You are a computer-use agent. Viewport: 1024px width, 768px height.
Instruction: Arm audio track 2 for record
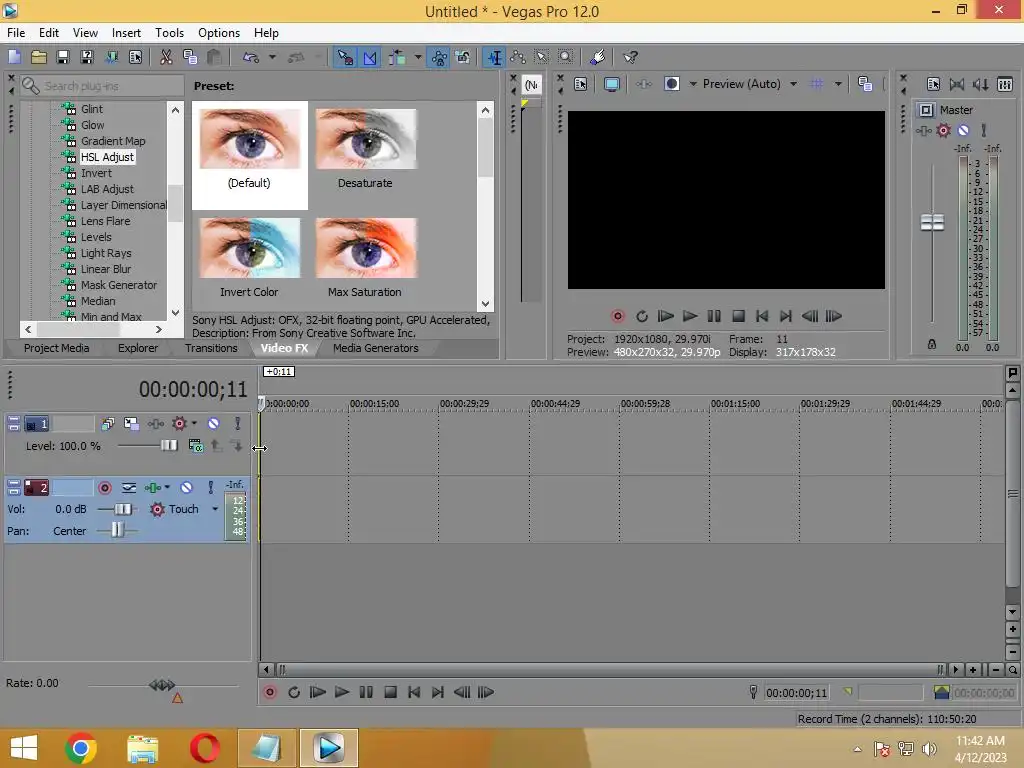[x=104, y=488]
